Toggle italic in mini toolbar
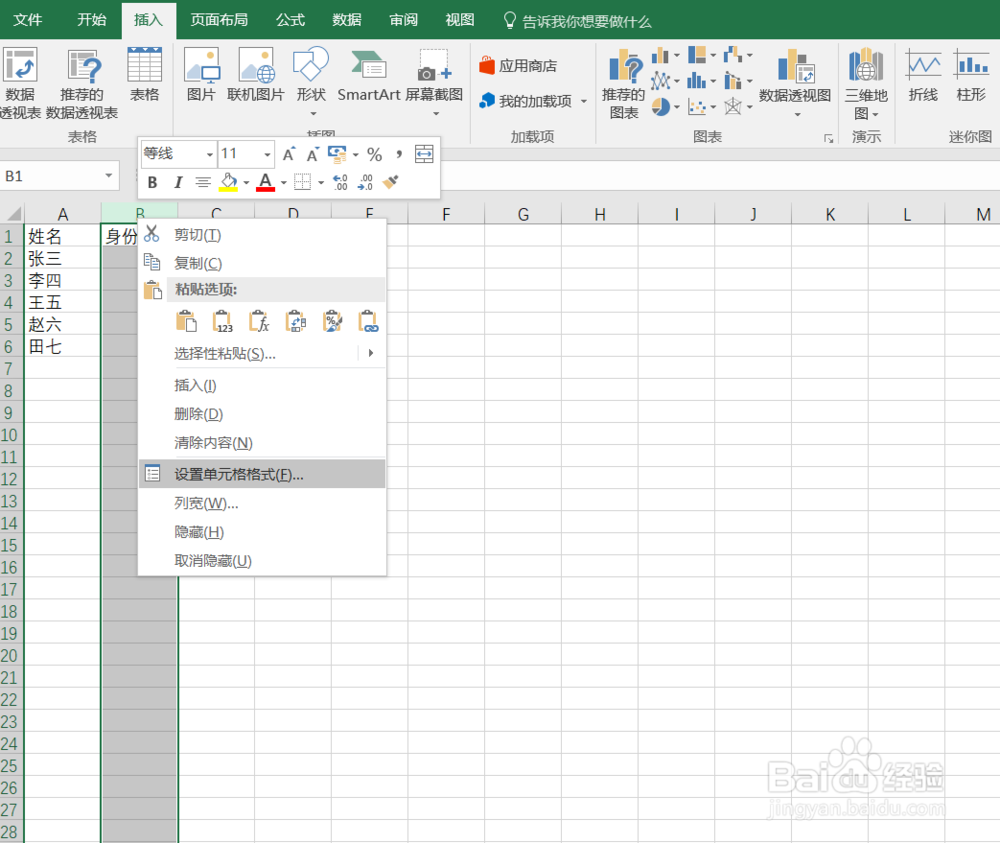 [178, 182]
